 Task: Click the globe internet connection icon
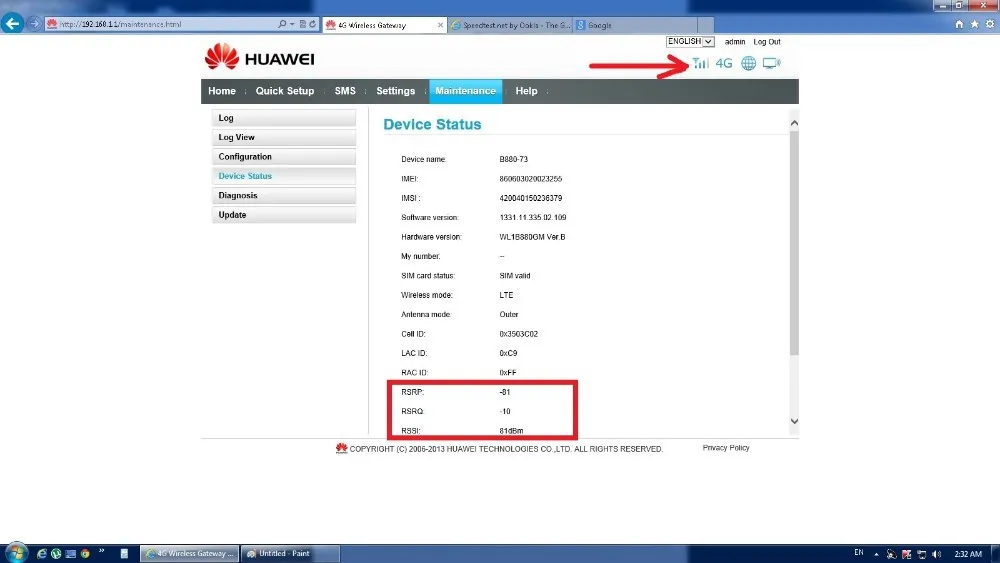click(748, 63)
